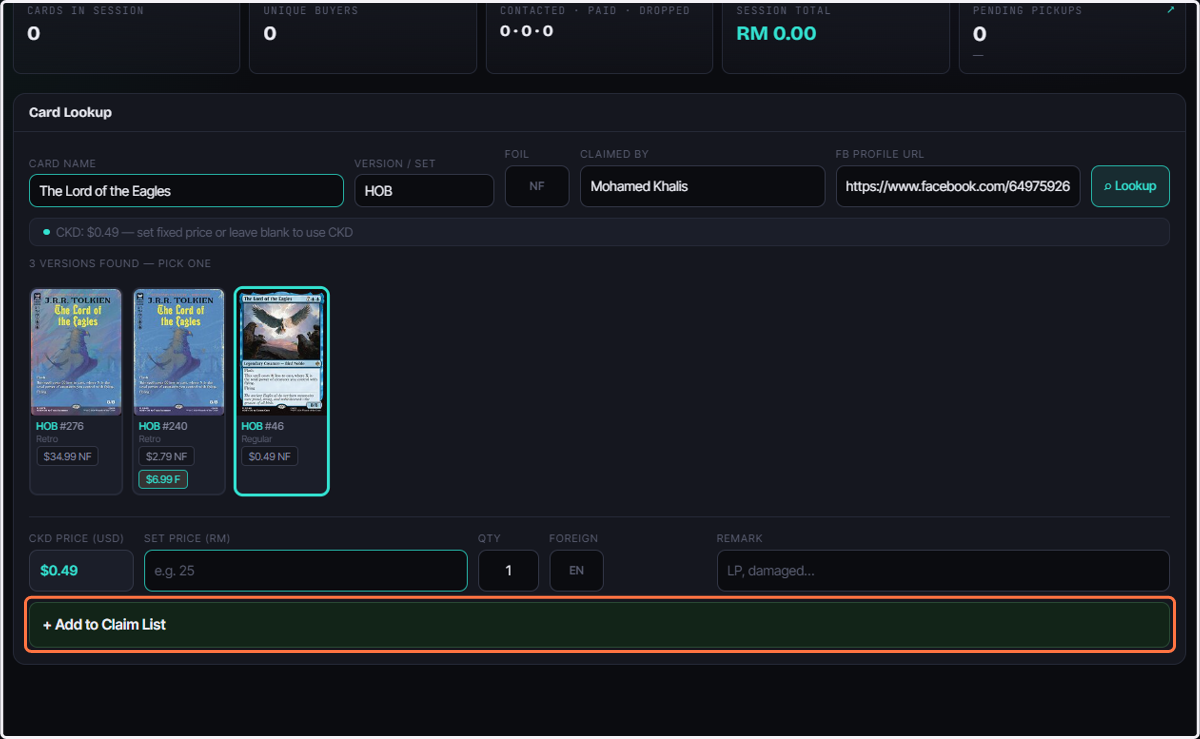Viewport: 1200px width, 739px height.
Task: Click into the Card Name field
Action: pos(186,191)
